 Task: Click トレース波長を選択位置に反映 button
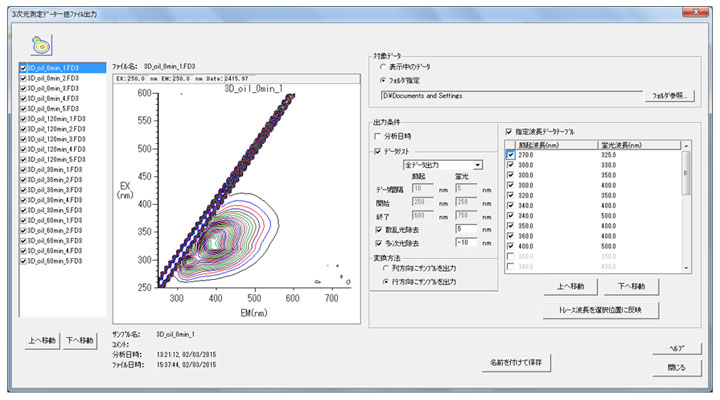pyautogui.click(x=601, y=310)
